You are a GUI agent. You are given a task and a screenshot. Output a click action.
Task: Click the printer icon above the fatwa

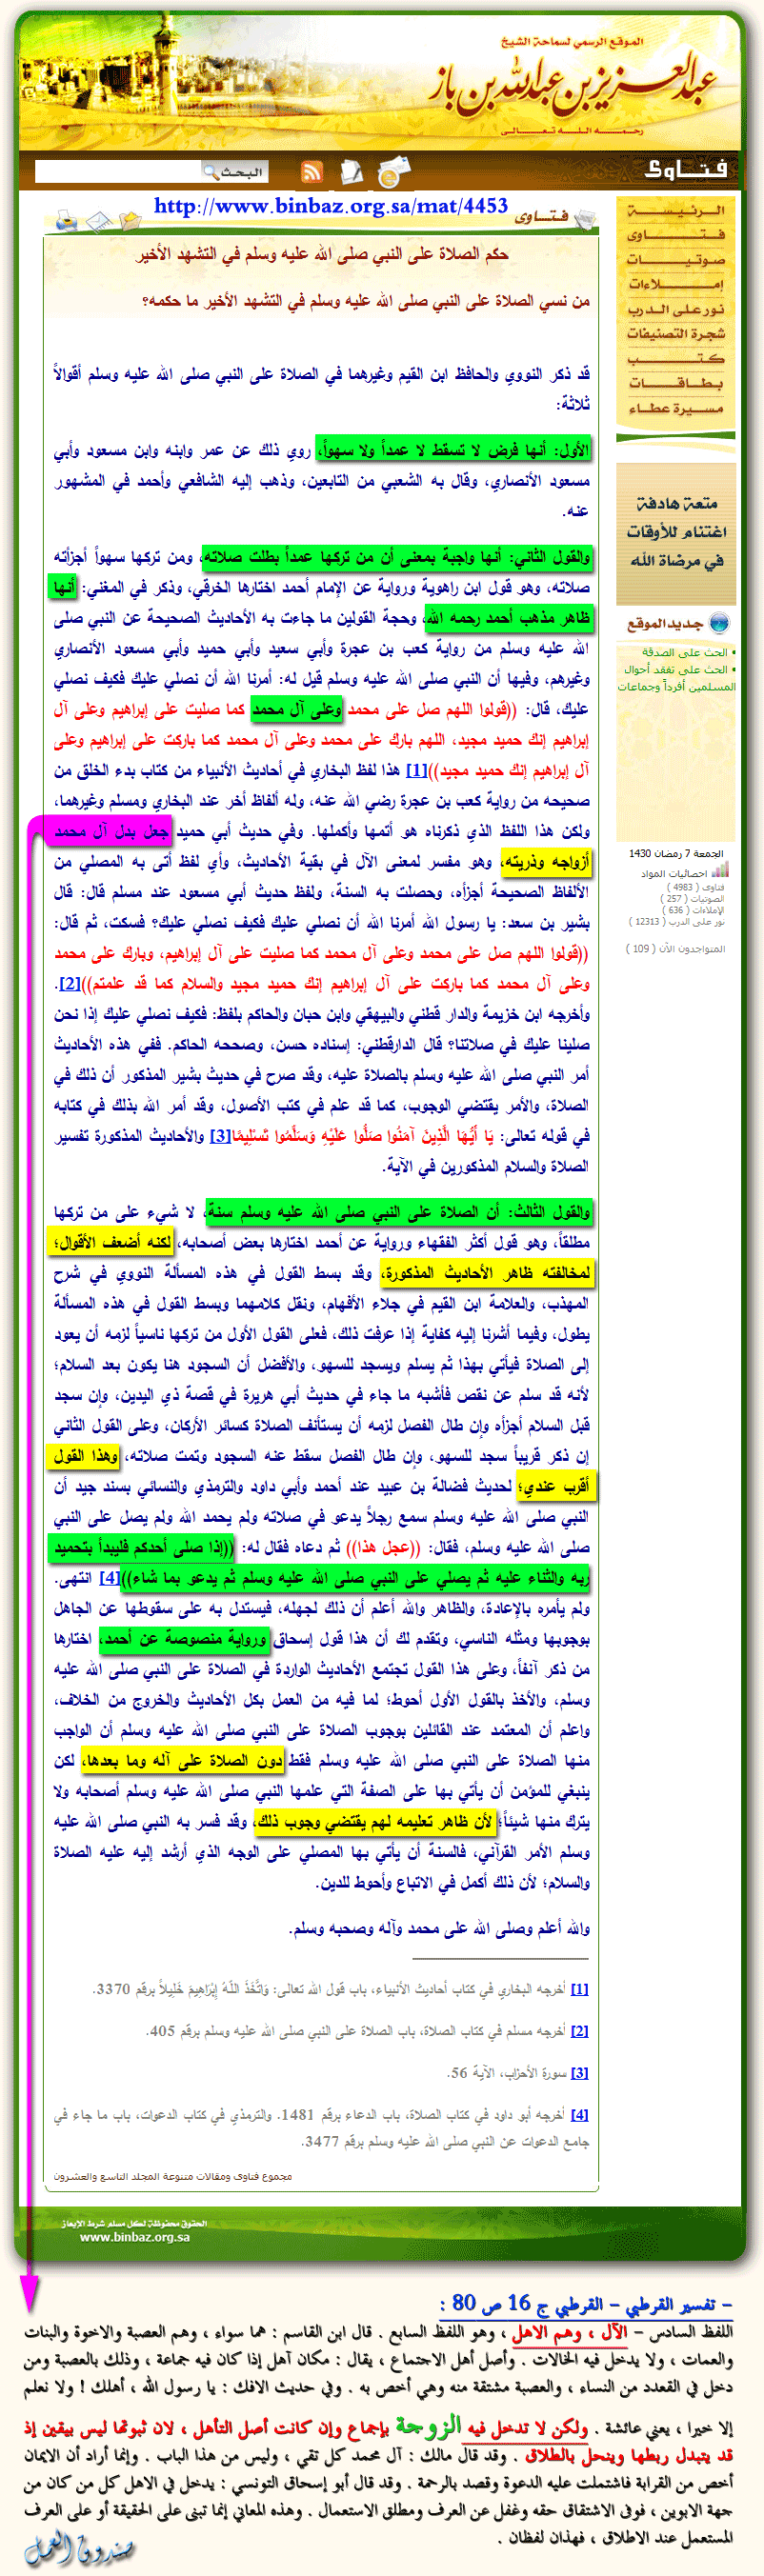67,220
